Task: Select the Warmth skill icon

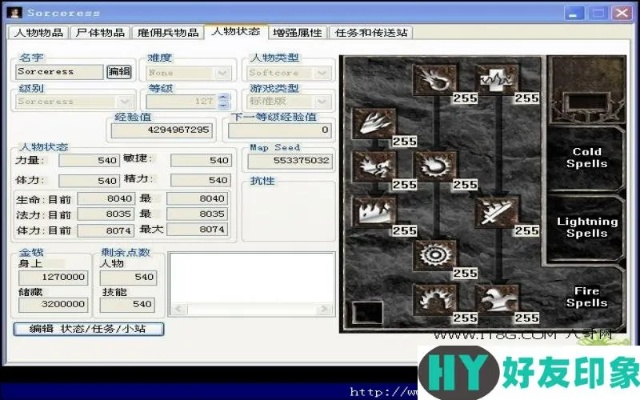Action: coord(497,79)
